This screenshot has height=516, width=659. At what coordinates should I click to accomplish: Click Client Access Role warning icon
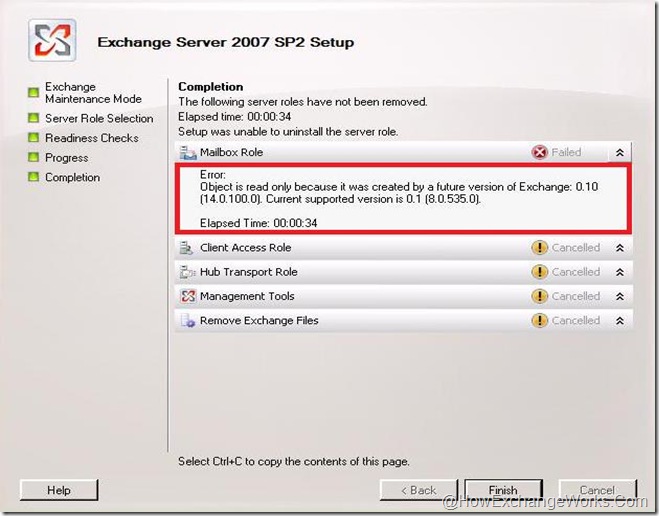(x=539, y=247)
